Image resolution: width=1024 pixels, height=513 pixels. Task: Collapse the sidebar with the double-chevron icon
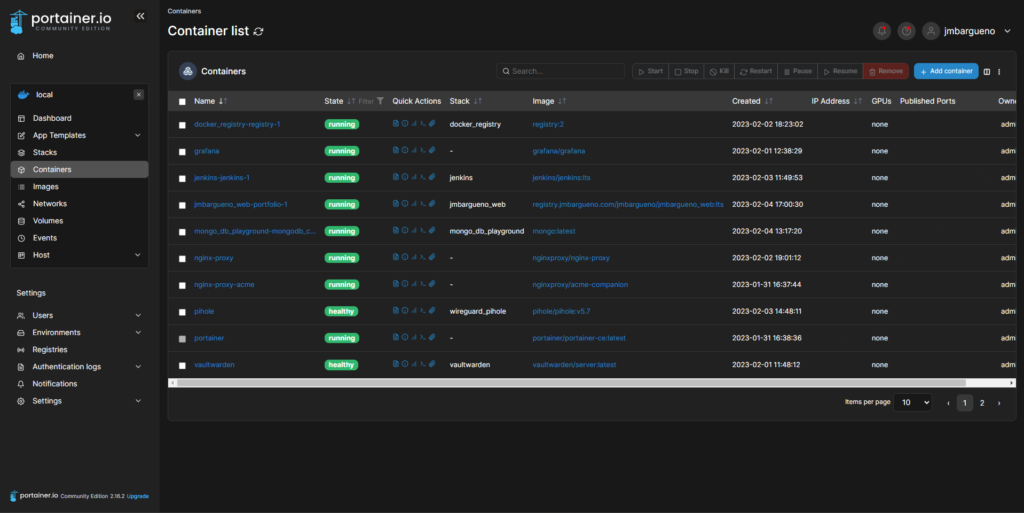[x=140, y=16]
